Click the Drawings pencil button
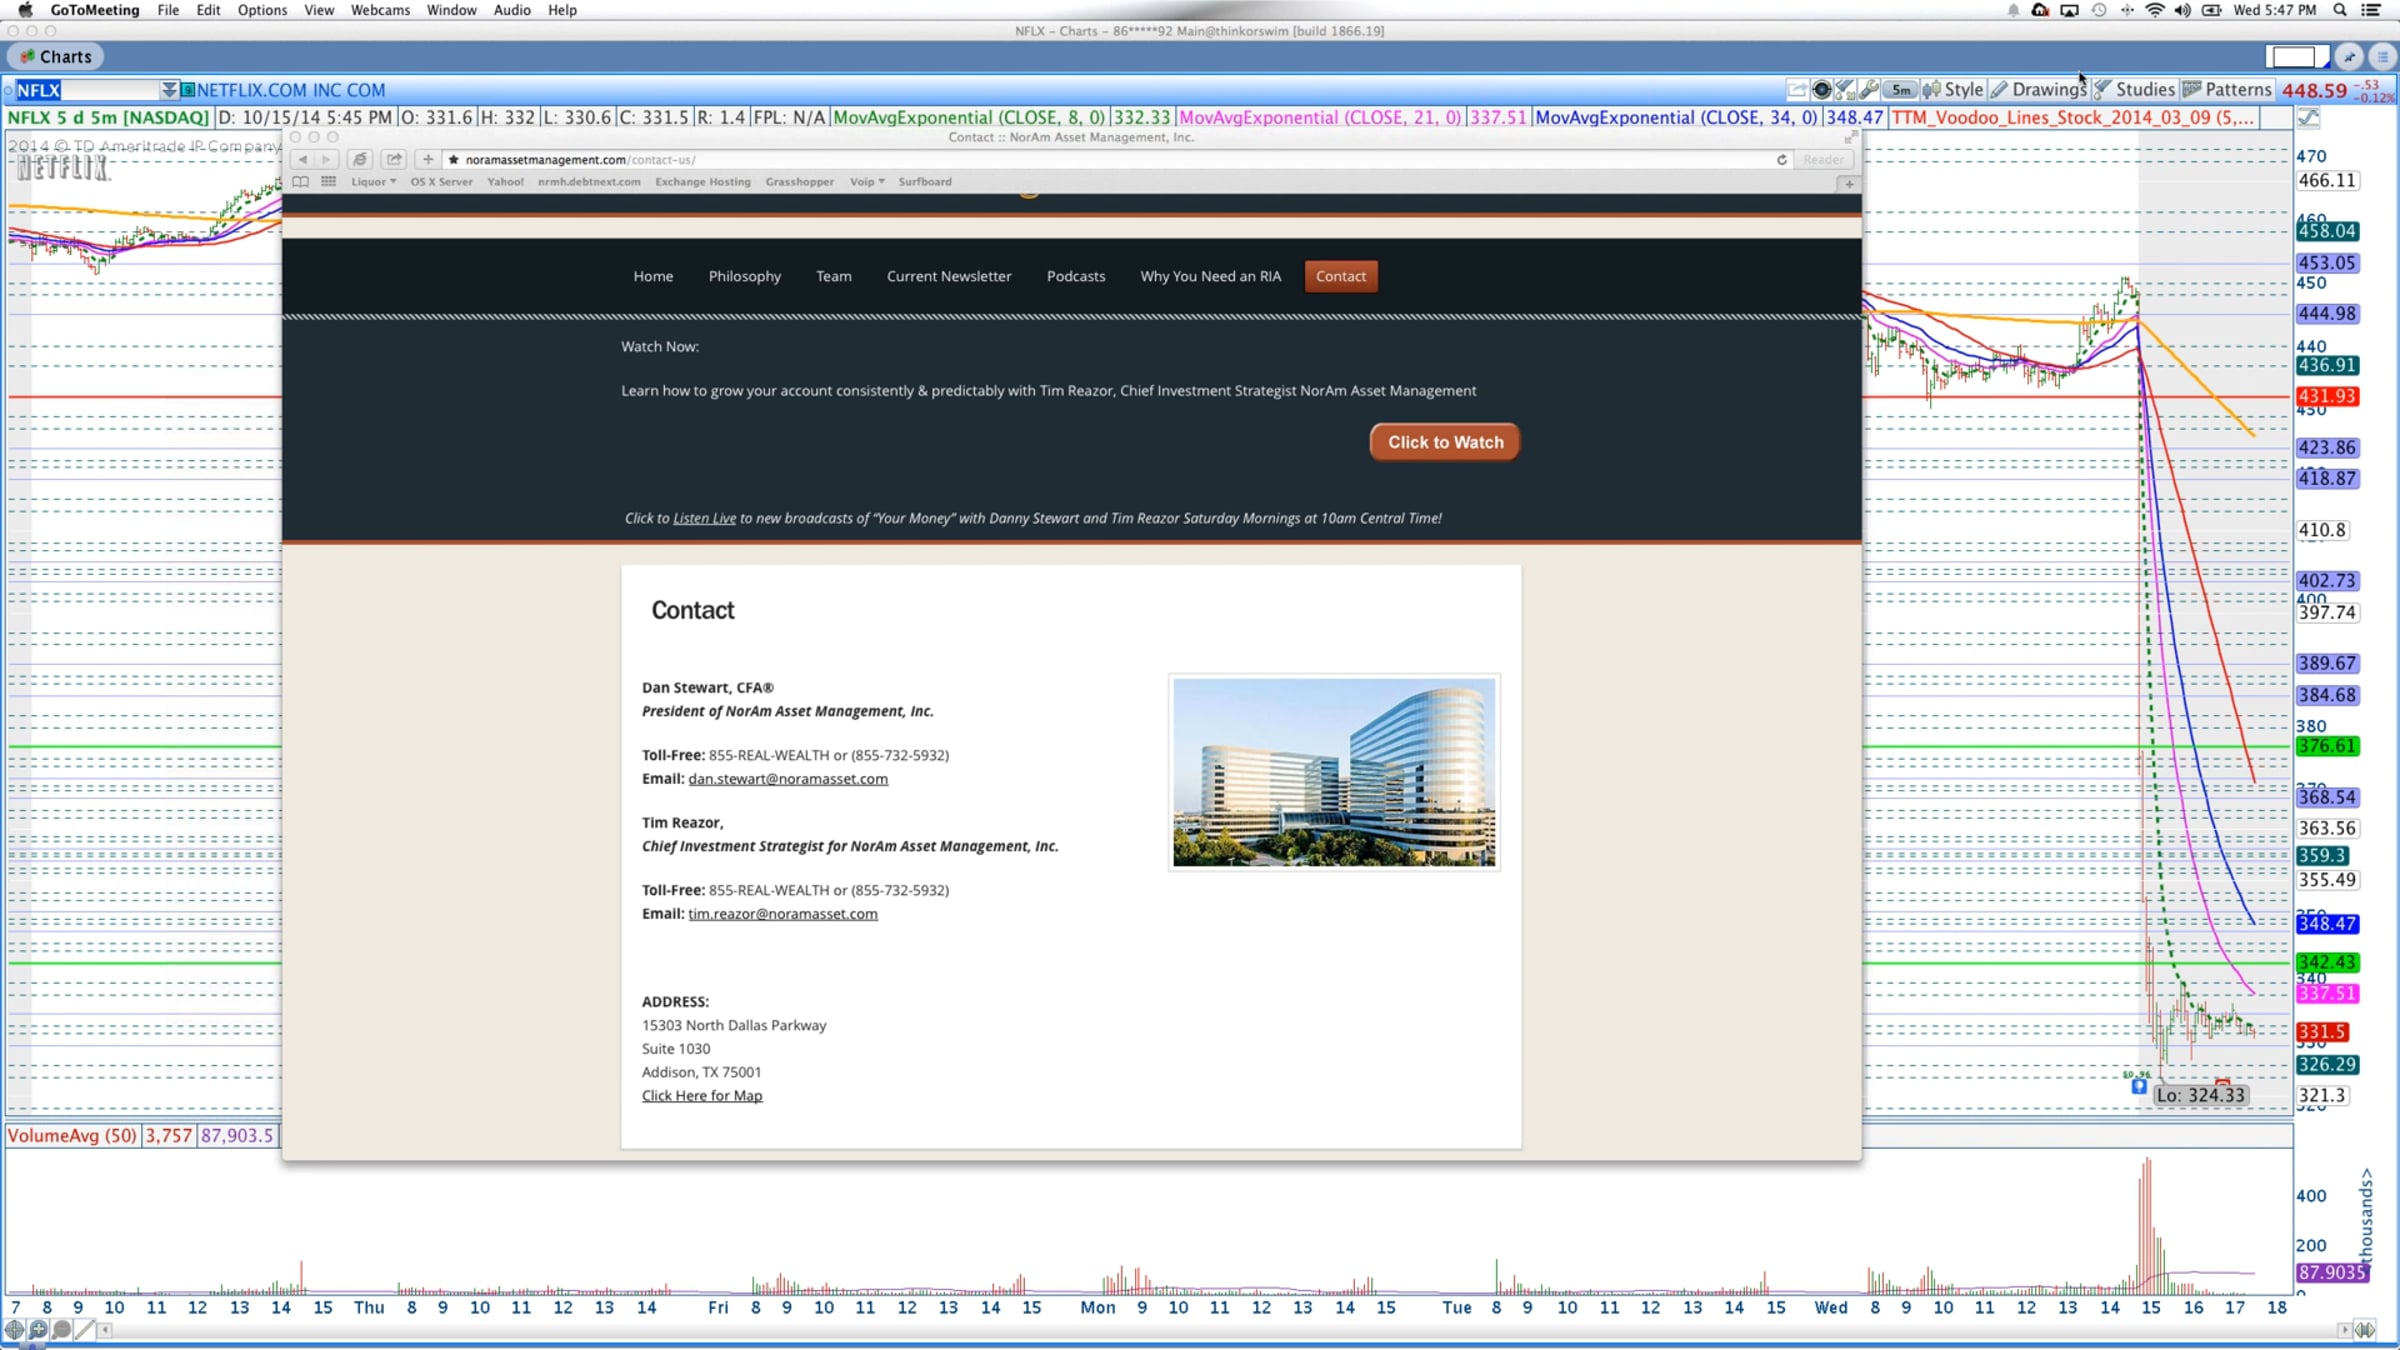Viewport: 2400px width, 1350px height. [x=2038, y=90]
